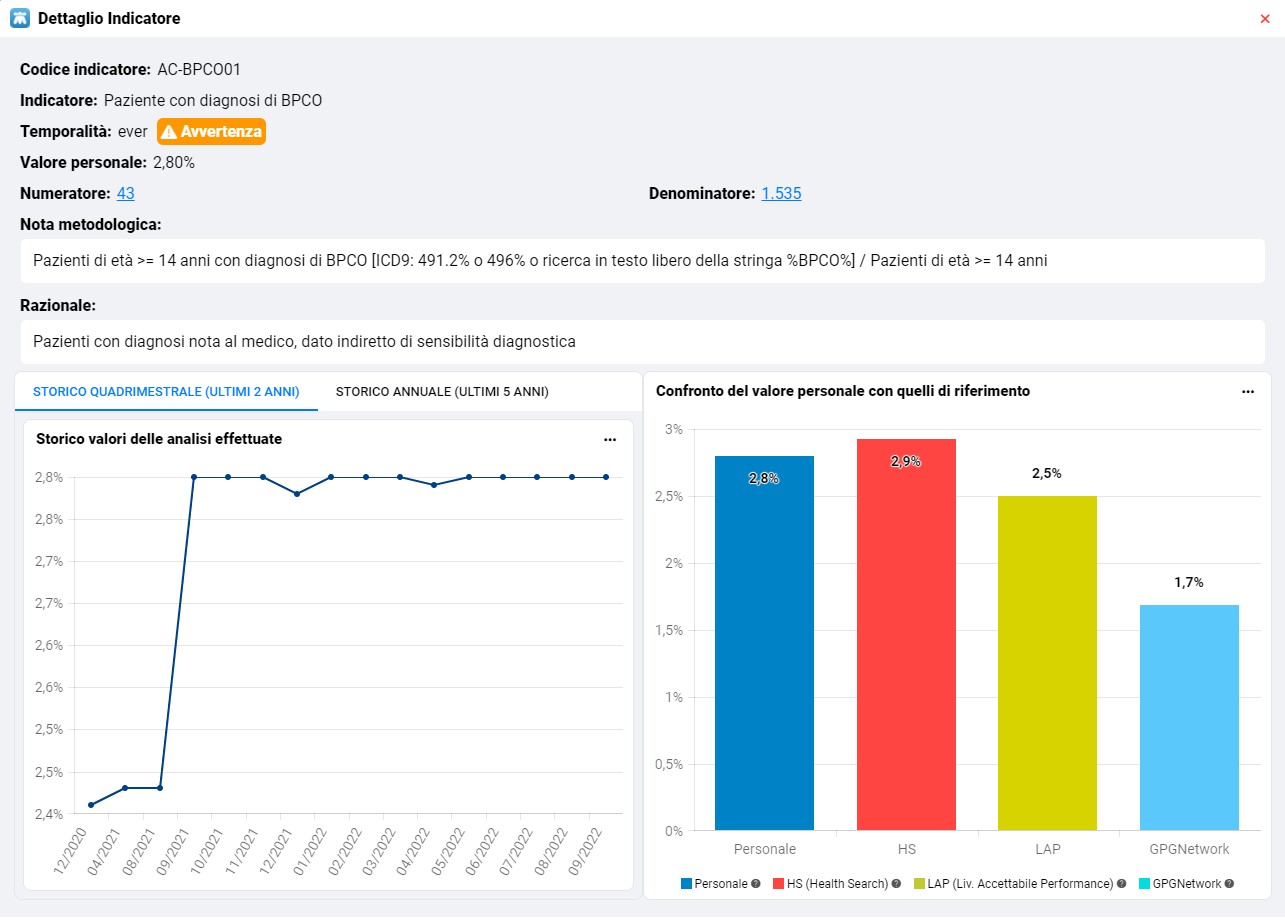Toggle GPGNetwork legend color swatch
Viewport: 1285px width, 921px height.
pyautogui.click(x=1145, y=884)
